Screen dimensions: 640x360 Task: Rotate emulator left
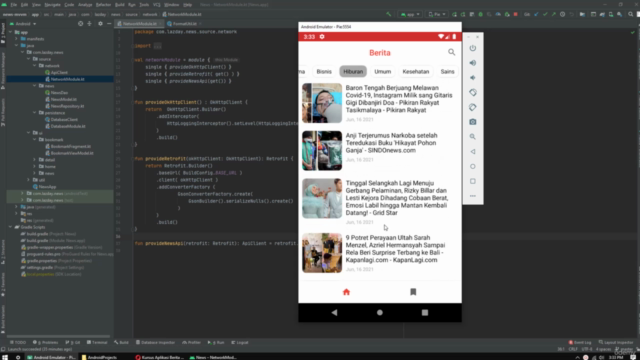[x=473, y=92]
